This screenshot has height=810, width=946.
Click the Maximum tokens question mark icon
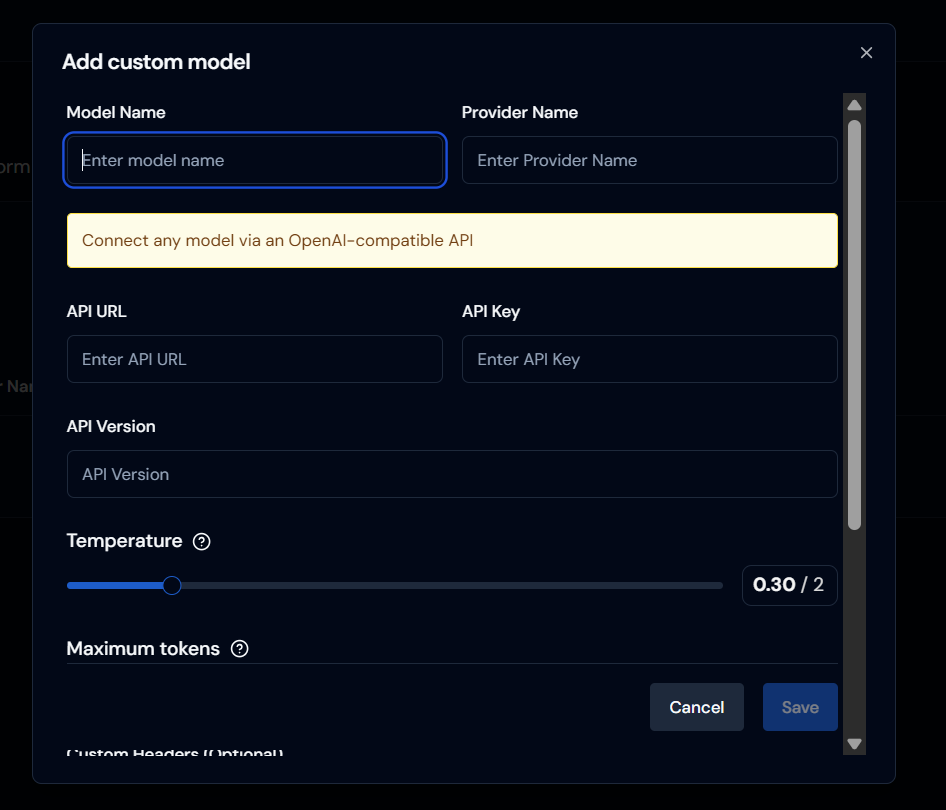[x=239, y=648]
